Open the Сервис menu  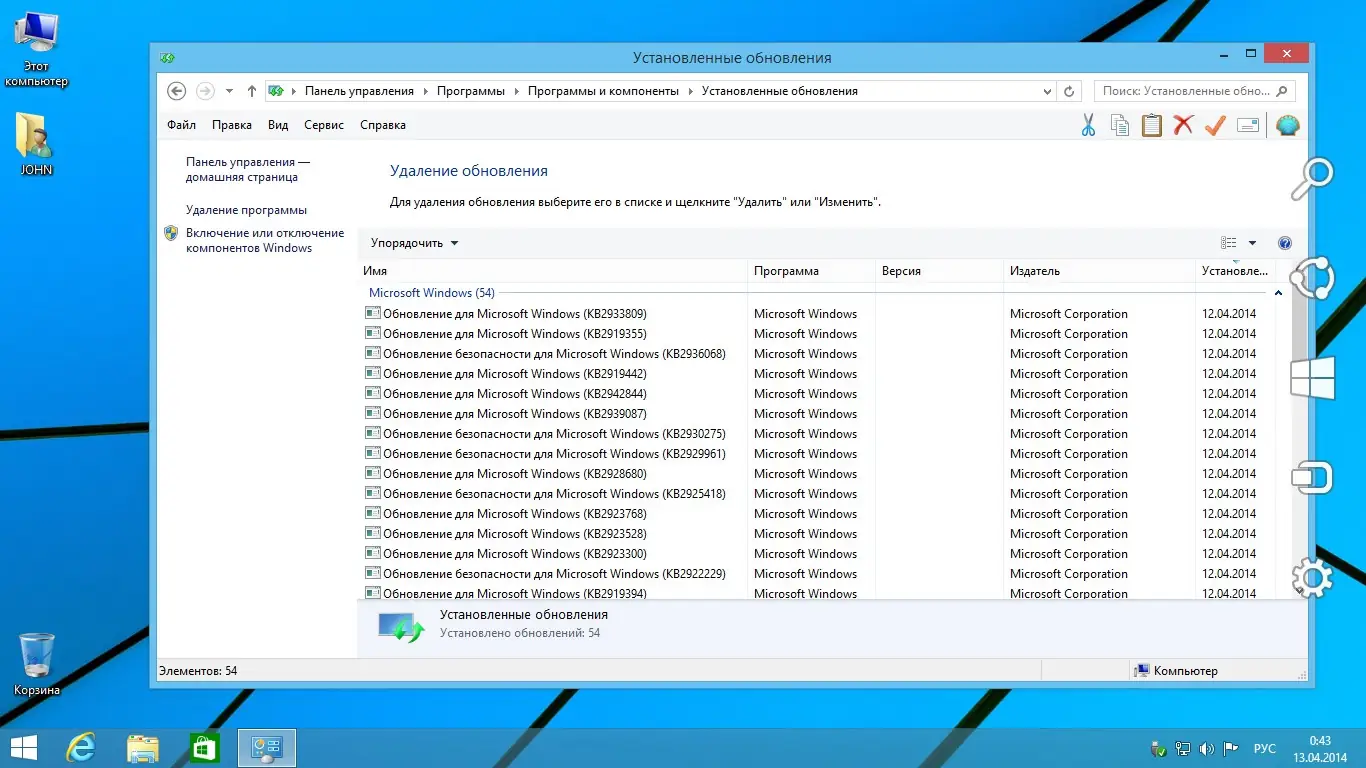click(x=323, y=124)
